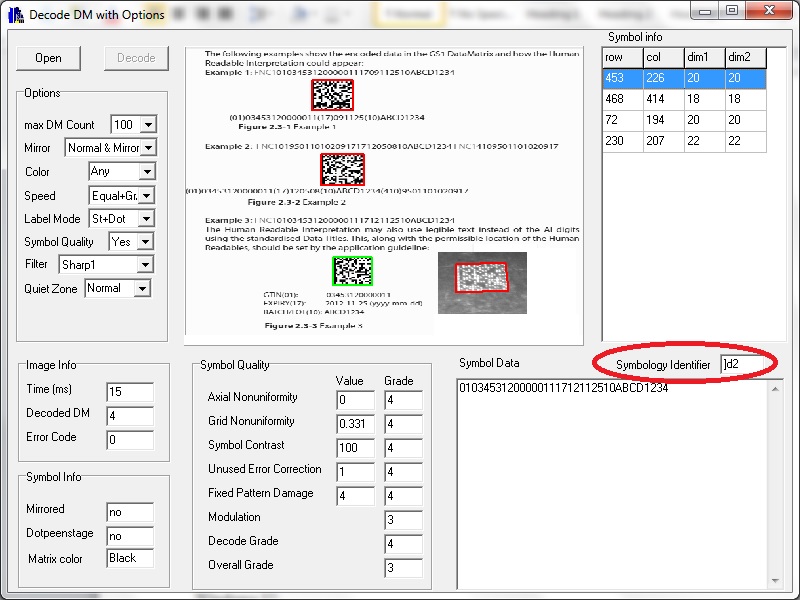Click the Error Code value field
Viewport: 800px width, 600px height.
pyautogui.click(x=130, y=440)
